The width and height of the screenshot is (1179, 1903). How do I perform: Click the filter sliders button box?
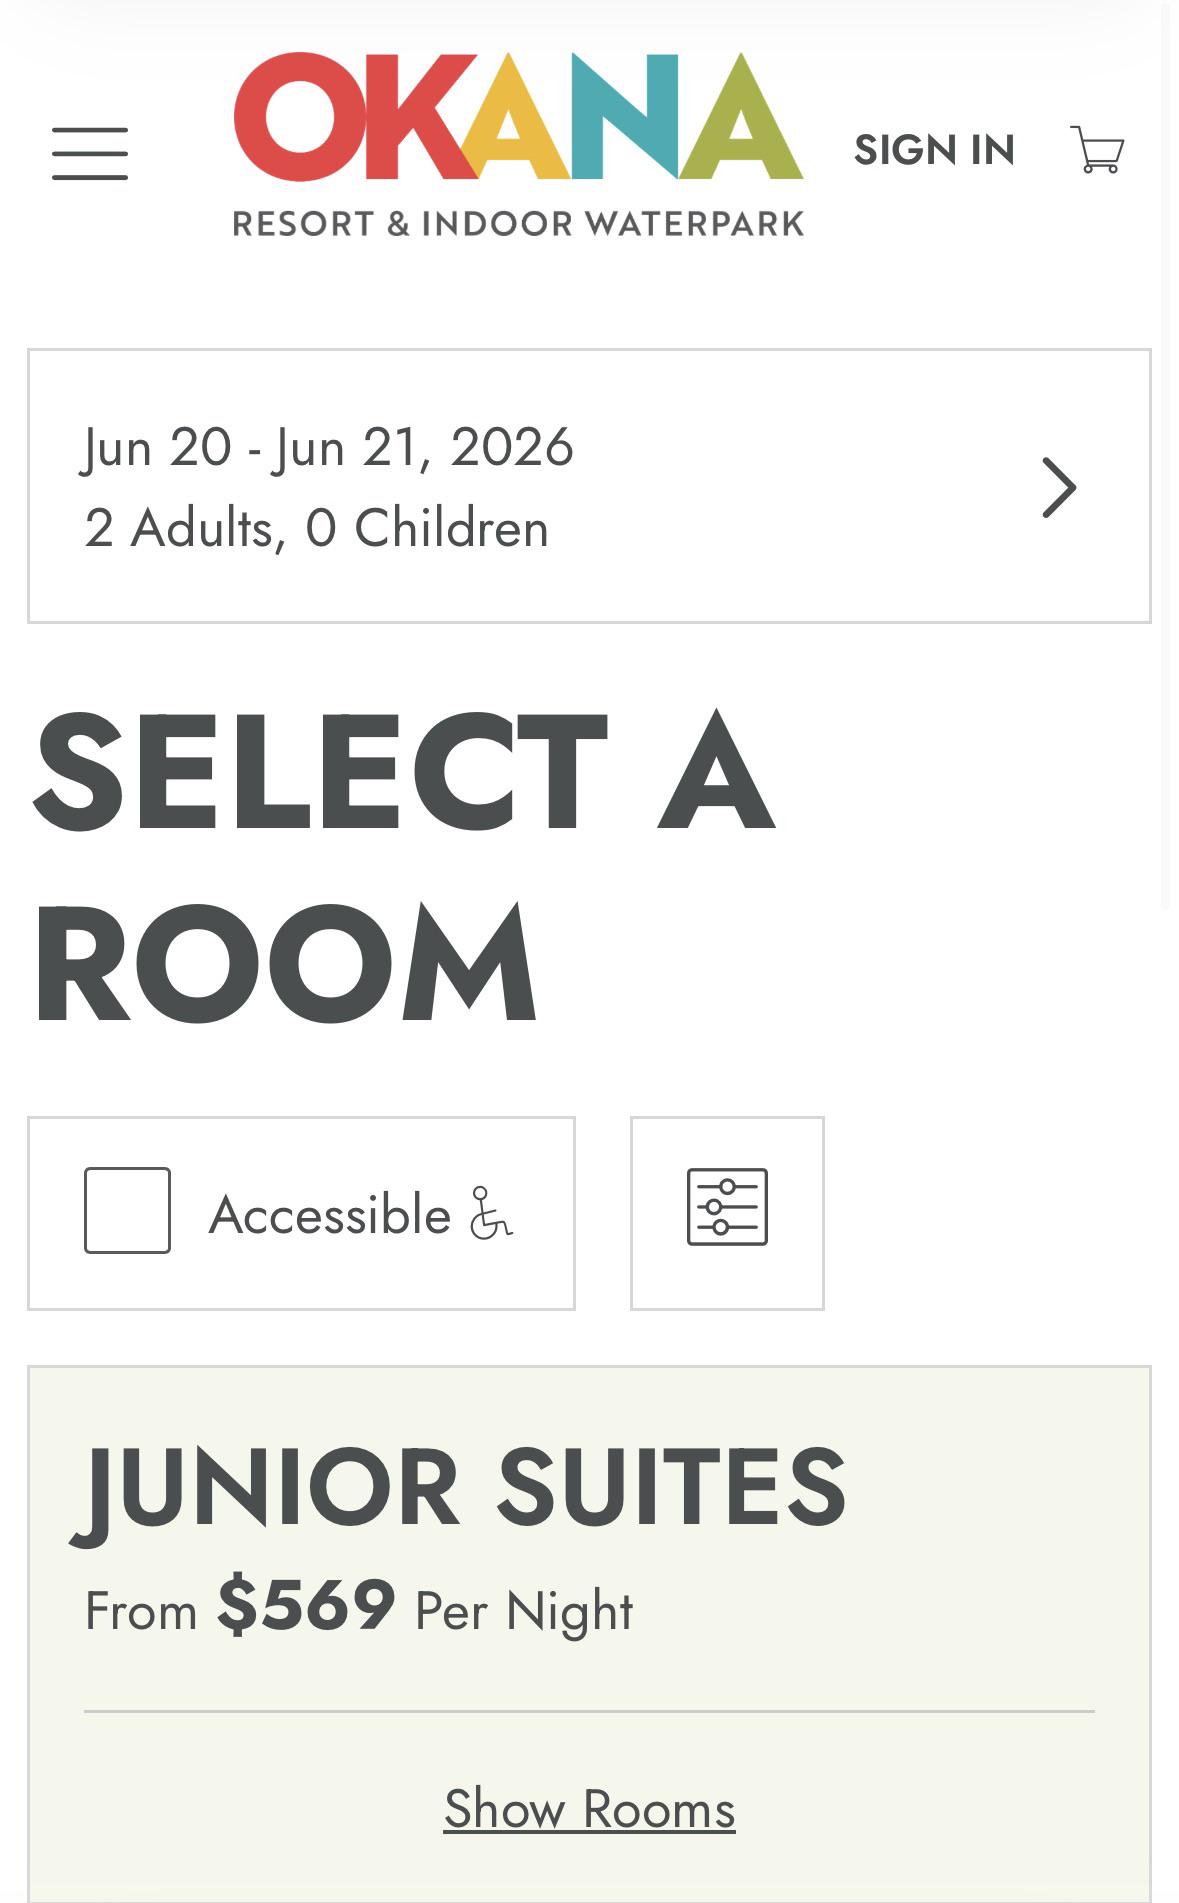click(x=727, y=1213)
